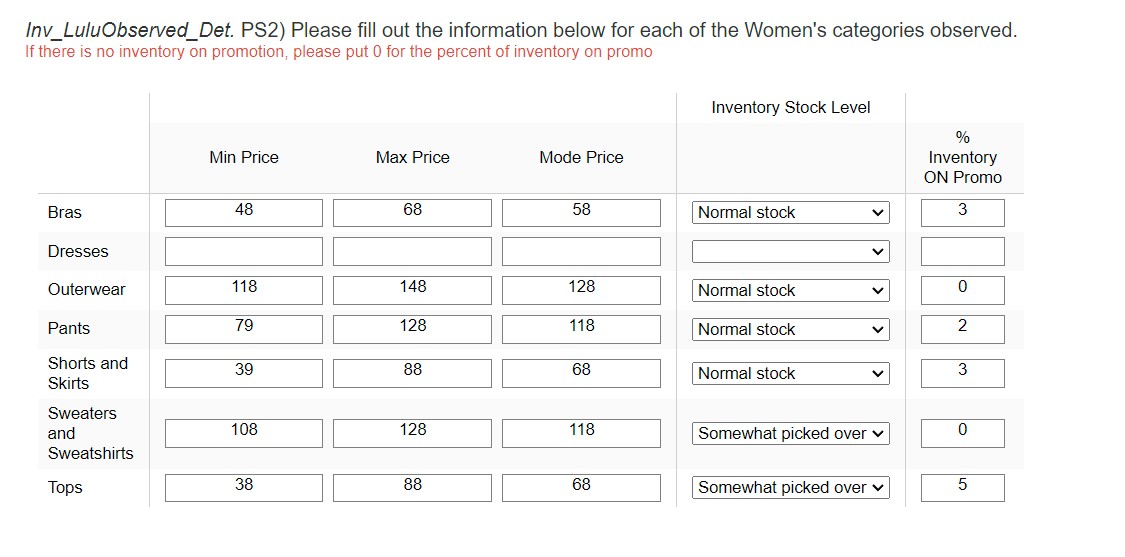Click the Tops percent on promo field
Viewport: 1125px width, 557px height.
tap(962, 488)
